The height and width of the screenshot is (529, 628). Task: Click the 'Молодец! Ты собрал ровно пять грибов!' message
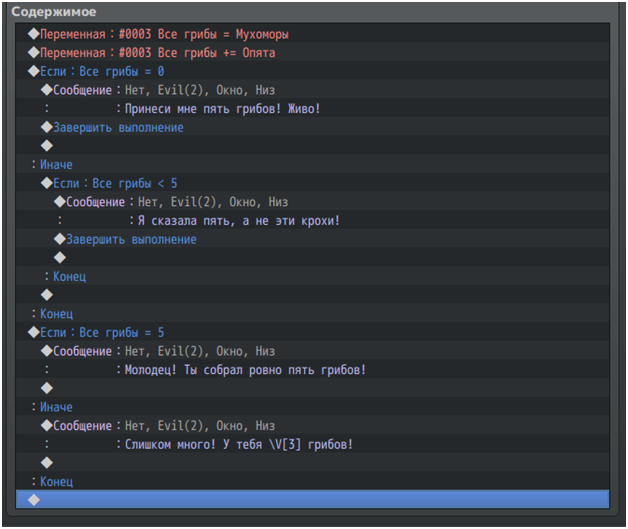point(242,370)
